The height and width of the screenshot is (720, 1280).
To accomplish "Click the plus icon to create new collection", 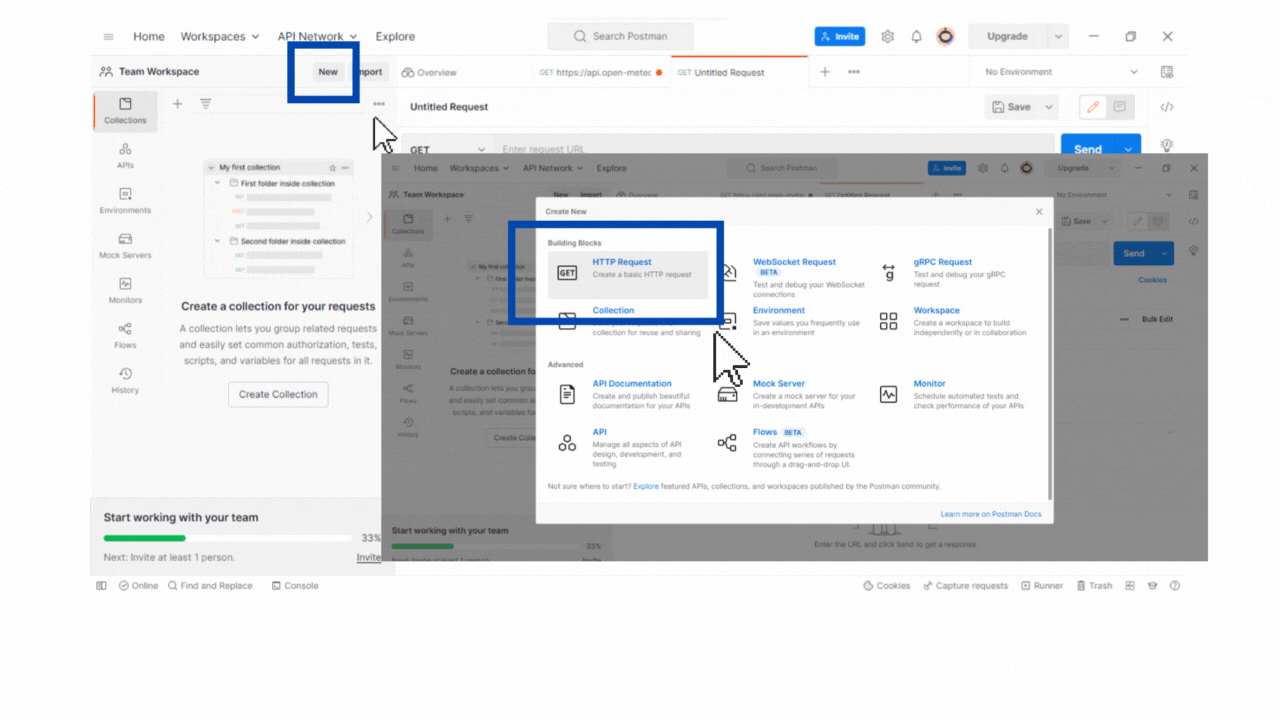I will [177, 104].
